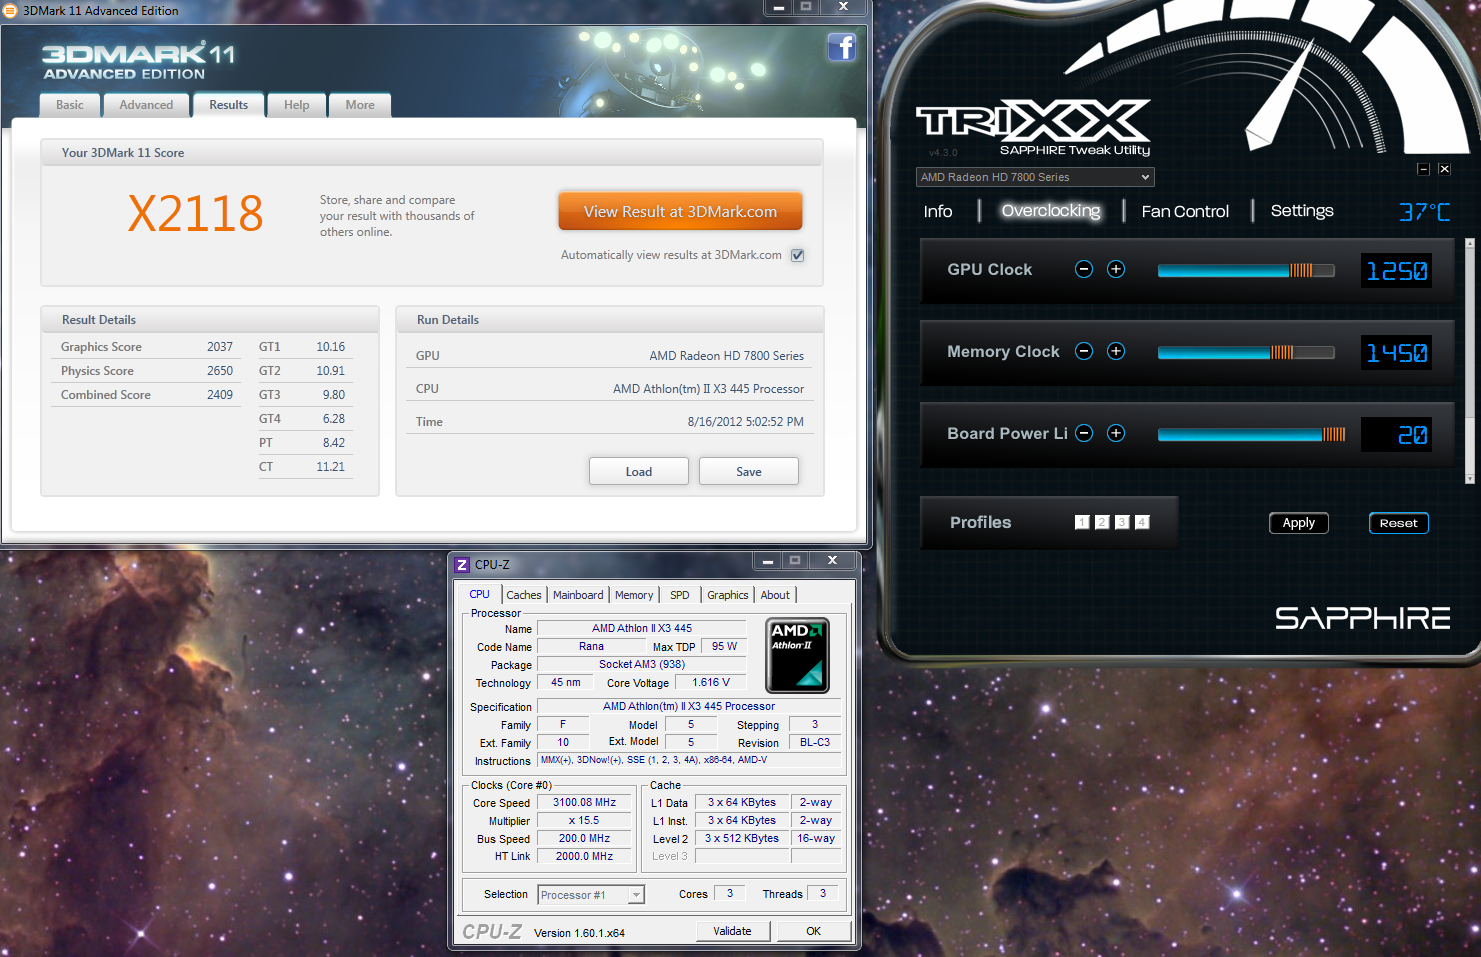Viewport: 1481px width, 957px height.
Task: Open the Facebook icon in 3DMark
Action: pyautogui.click(x=842, y=47)
